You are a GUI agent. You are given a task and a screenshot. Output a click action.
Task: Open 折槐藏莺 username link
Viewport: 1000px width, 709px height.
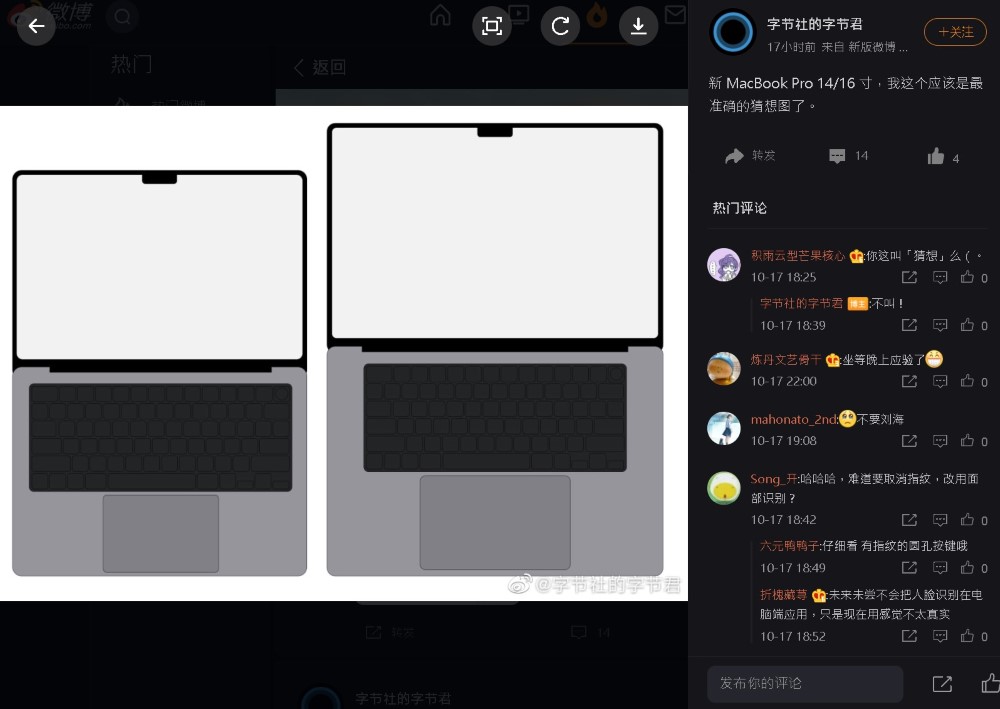click(x=783, y=595)
